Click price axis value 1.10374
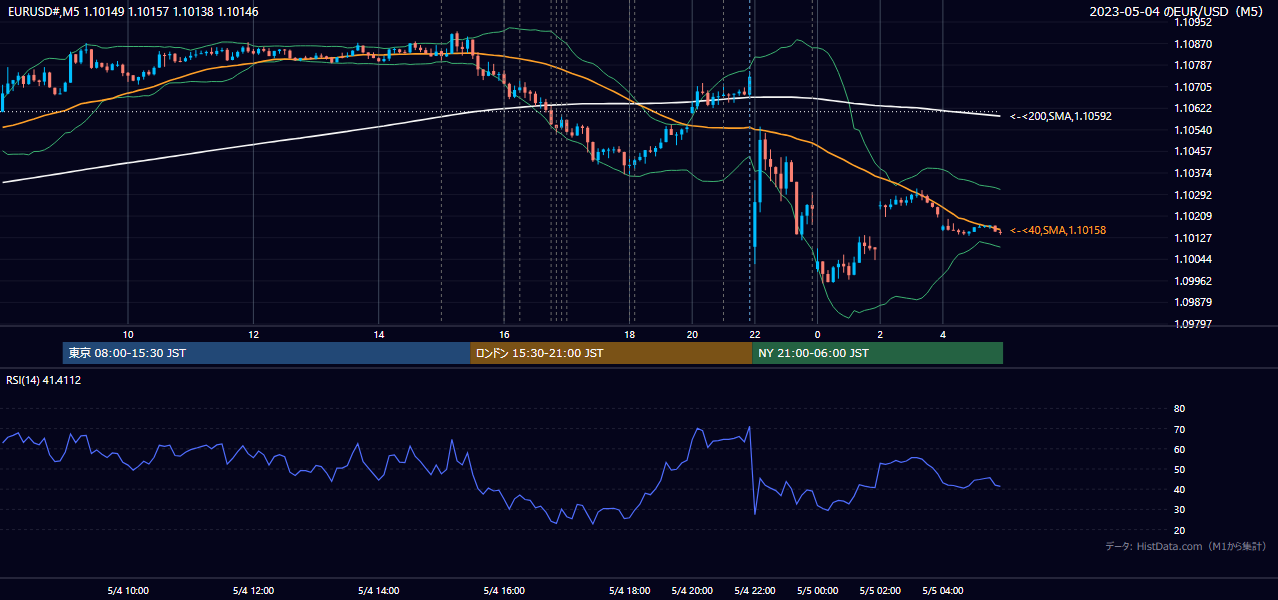This screenshot has height=600, width=1278. coord(1193,173)
